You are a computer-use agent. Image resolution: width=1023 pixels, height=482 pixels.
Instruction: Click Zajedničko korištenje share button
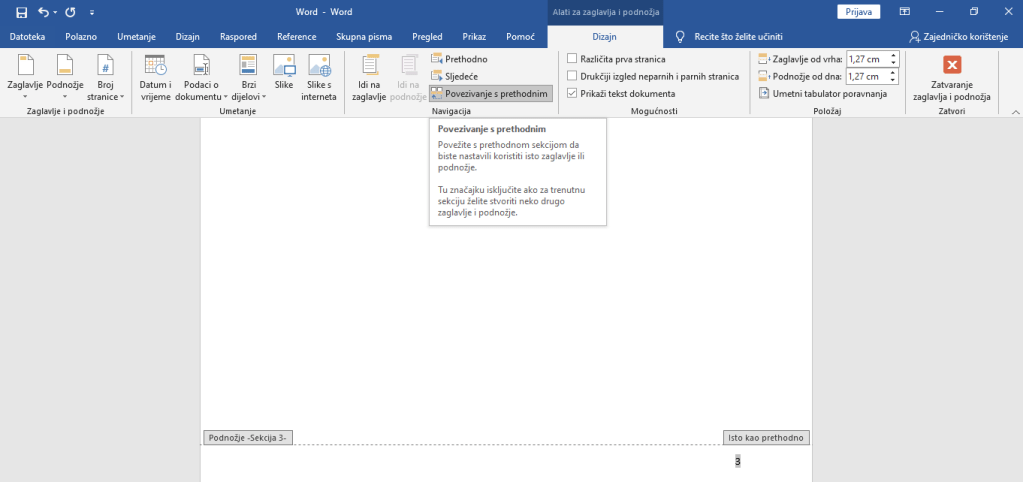958,36
